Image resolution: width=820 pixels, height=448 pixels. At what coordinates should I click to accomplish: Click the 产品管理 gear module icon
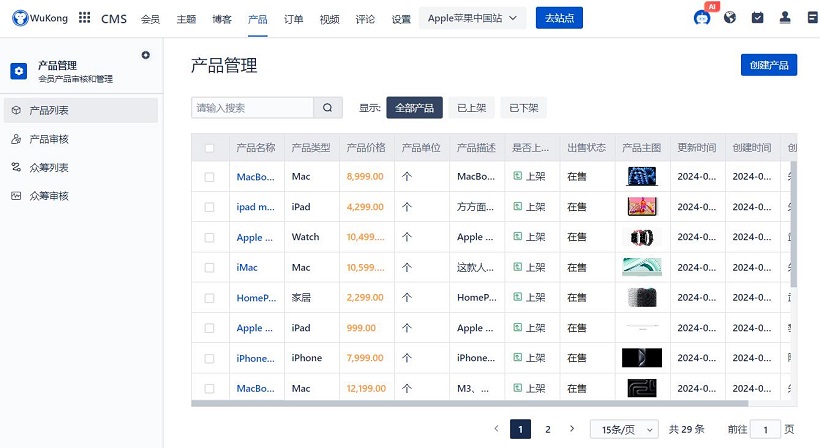click(x=19, y=71)
